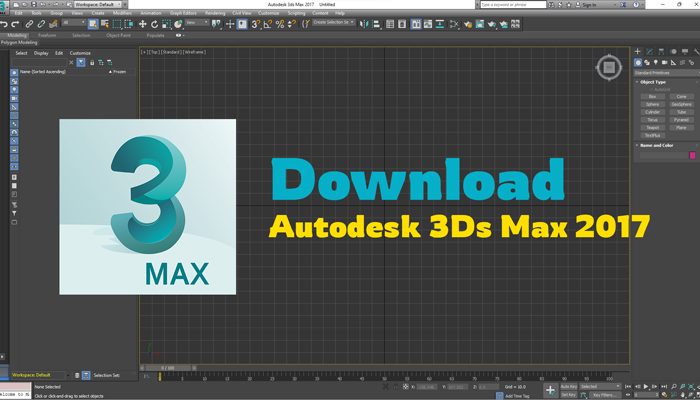Click the ViewCube in the viewport
700x400 pixels.
point(608,67)
